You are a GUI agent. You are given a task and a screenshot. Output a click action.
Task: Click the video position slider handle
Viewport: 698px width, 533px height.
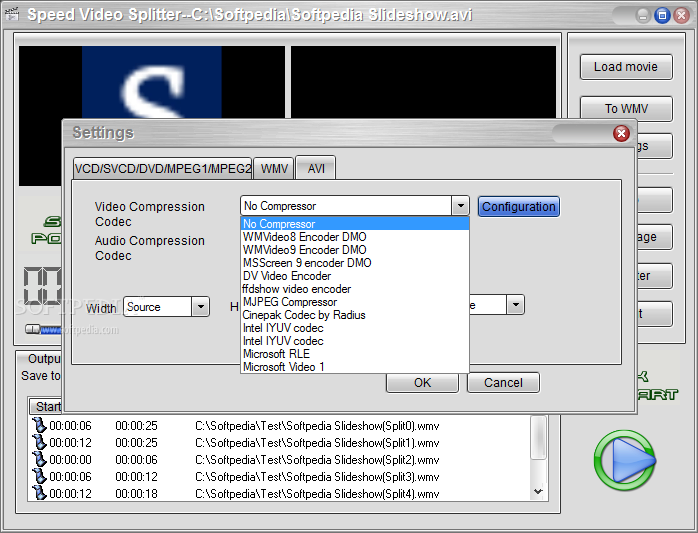(32, 329)
